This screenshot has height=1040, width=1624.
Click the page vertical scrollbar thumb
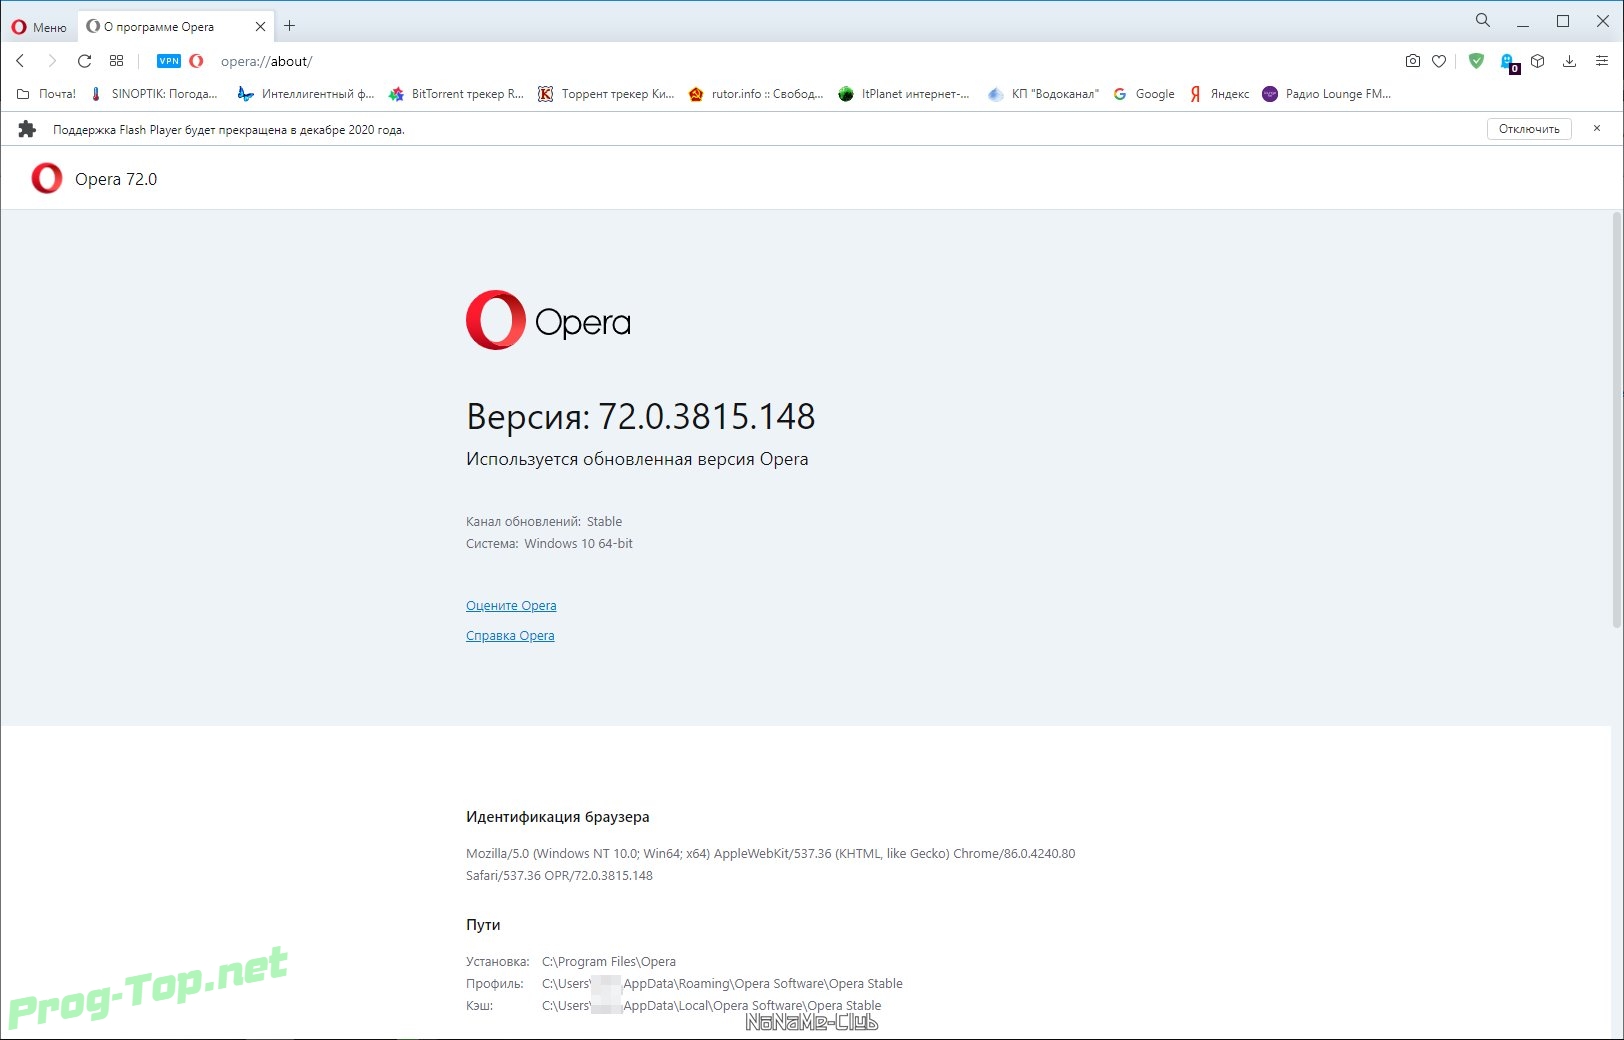pos(1616,420)
